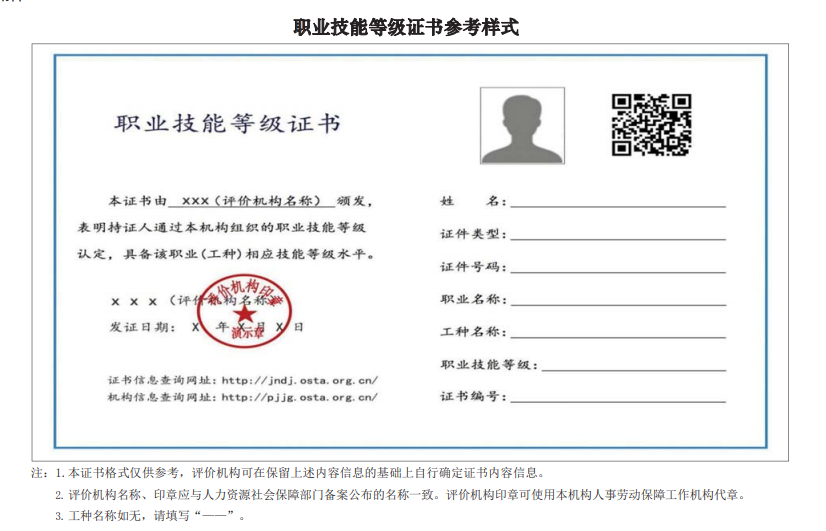Click the 工种名称 blank line

tap(618, 337)
